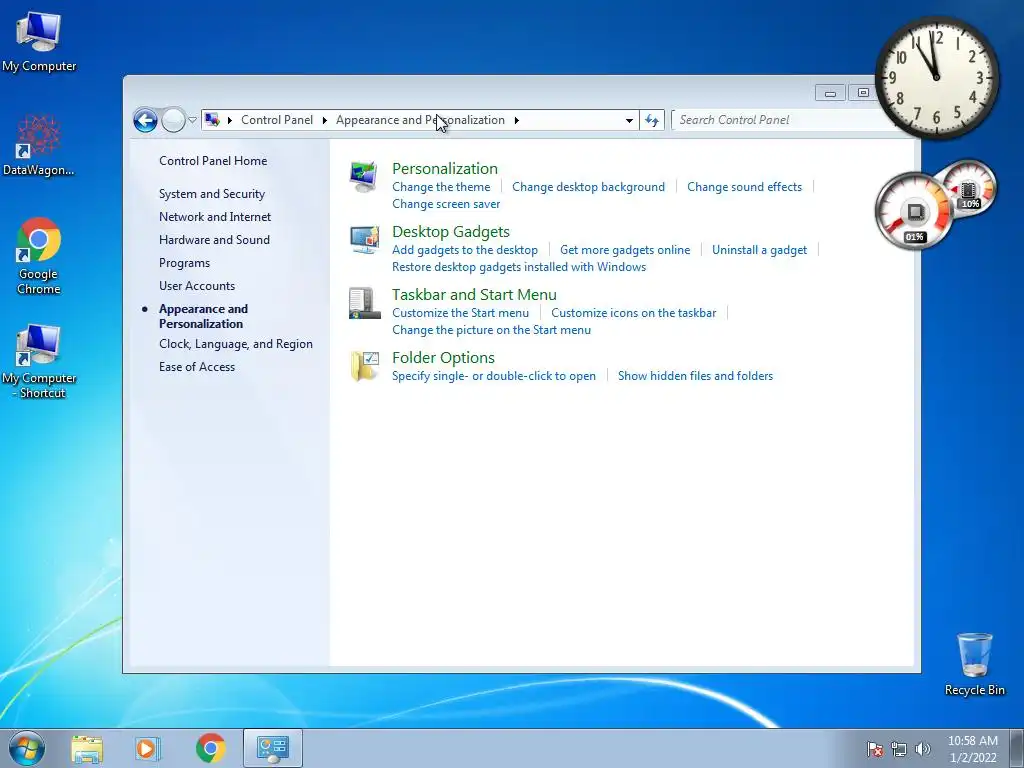This screenshot has width=1024, height=768.
Task: Open Ease of Access in sidebar
Action: click(197, 367)
